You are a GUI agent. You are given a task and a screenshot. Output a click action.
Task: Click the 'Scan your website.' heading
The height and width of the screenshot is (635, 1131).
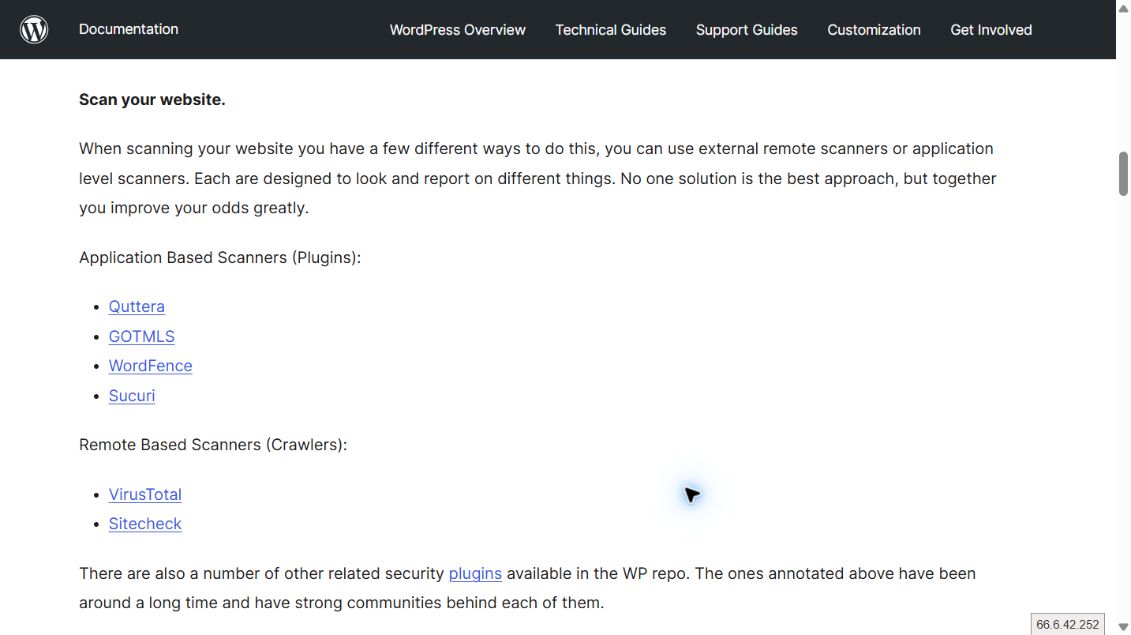[x=152, y=100]
